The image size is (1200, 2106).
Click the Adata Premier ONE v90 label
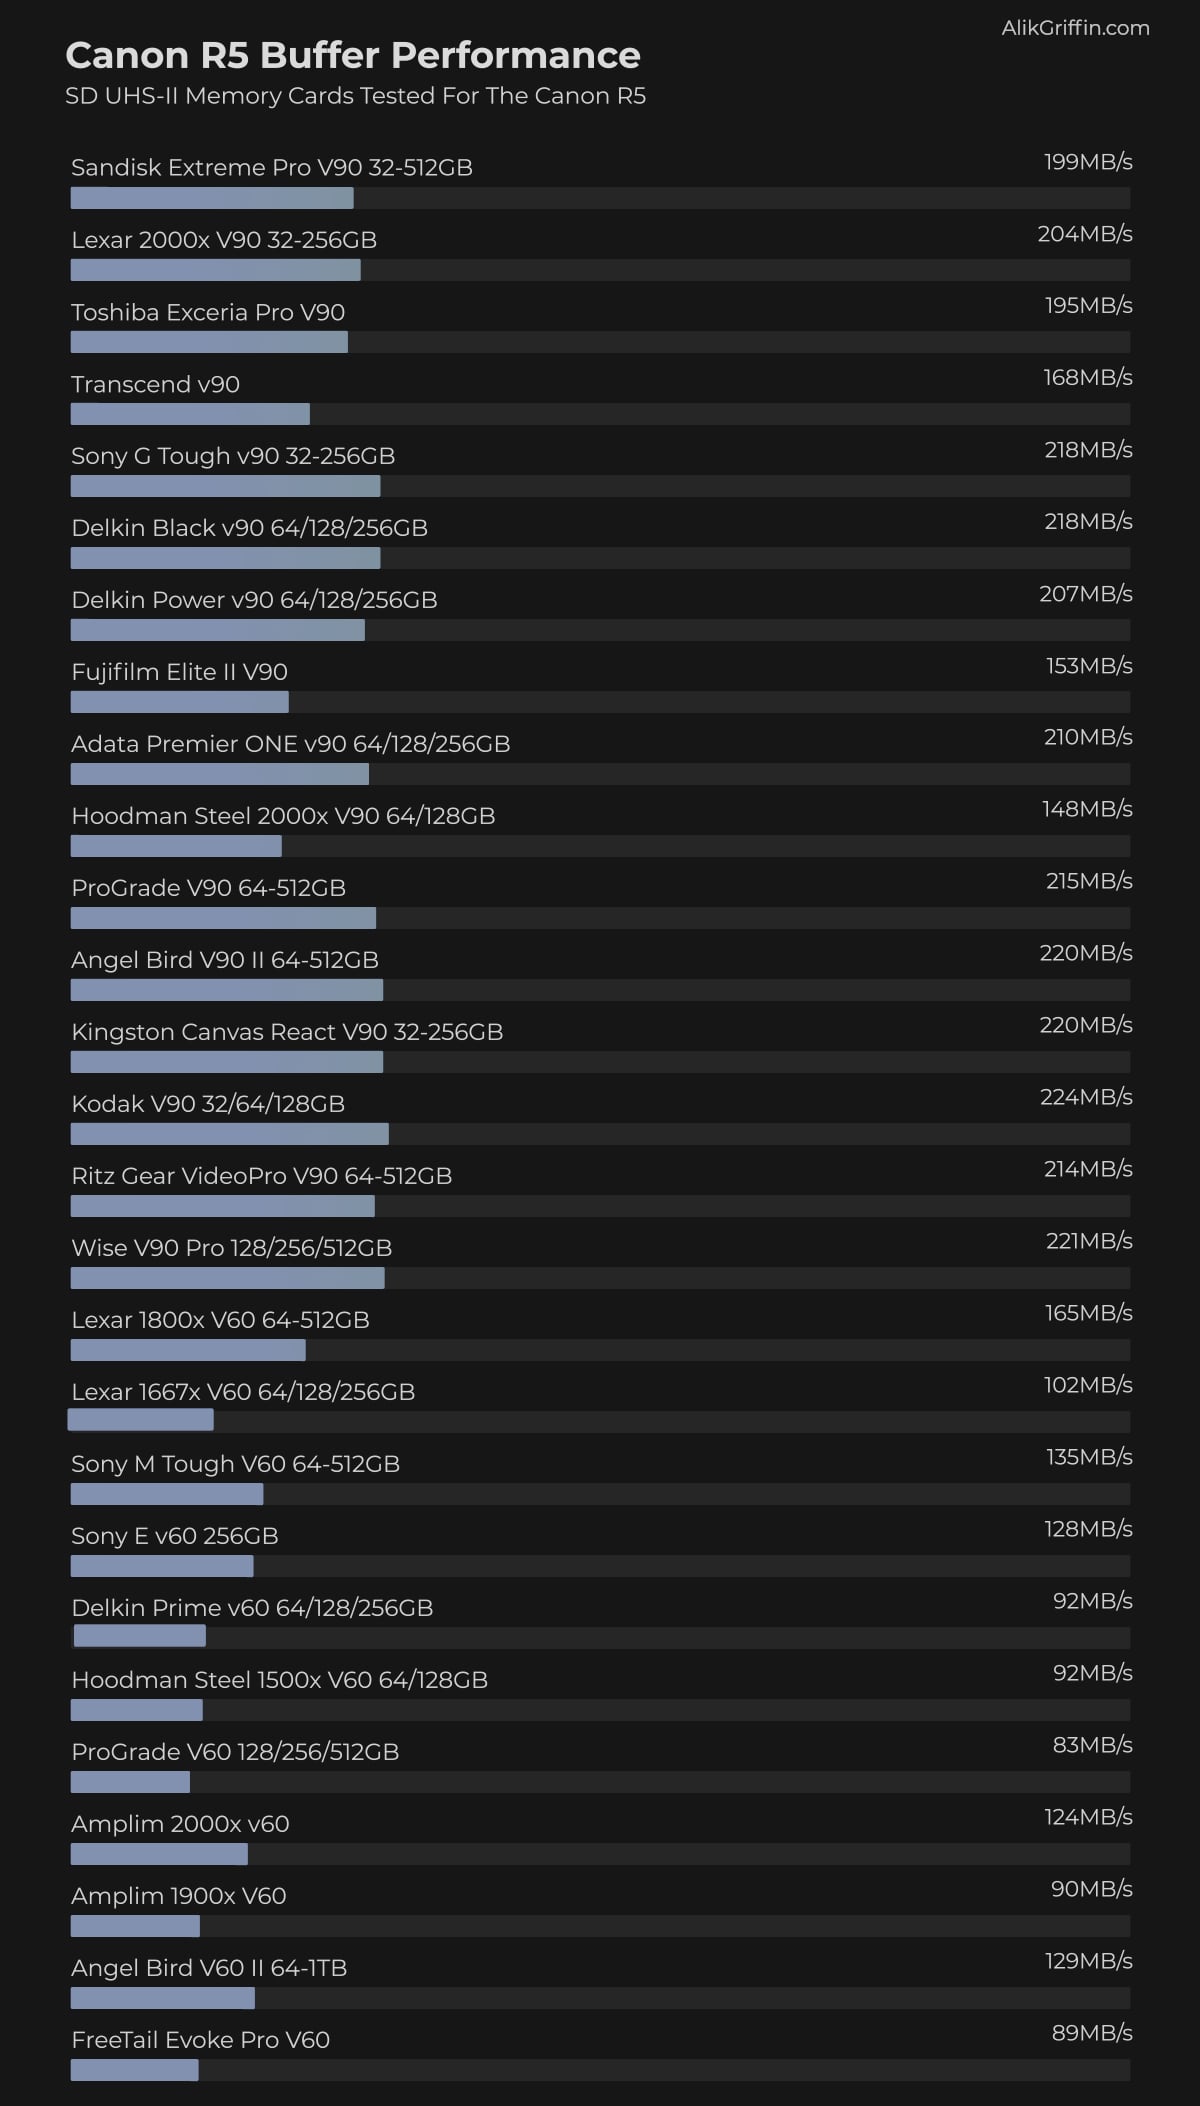coord(290,743)
